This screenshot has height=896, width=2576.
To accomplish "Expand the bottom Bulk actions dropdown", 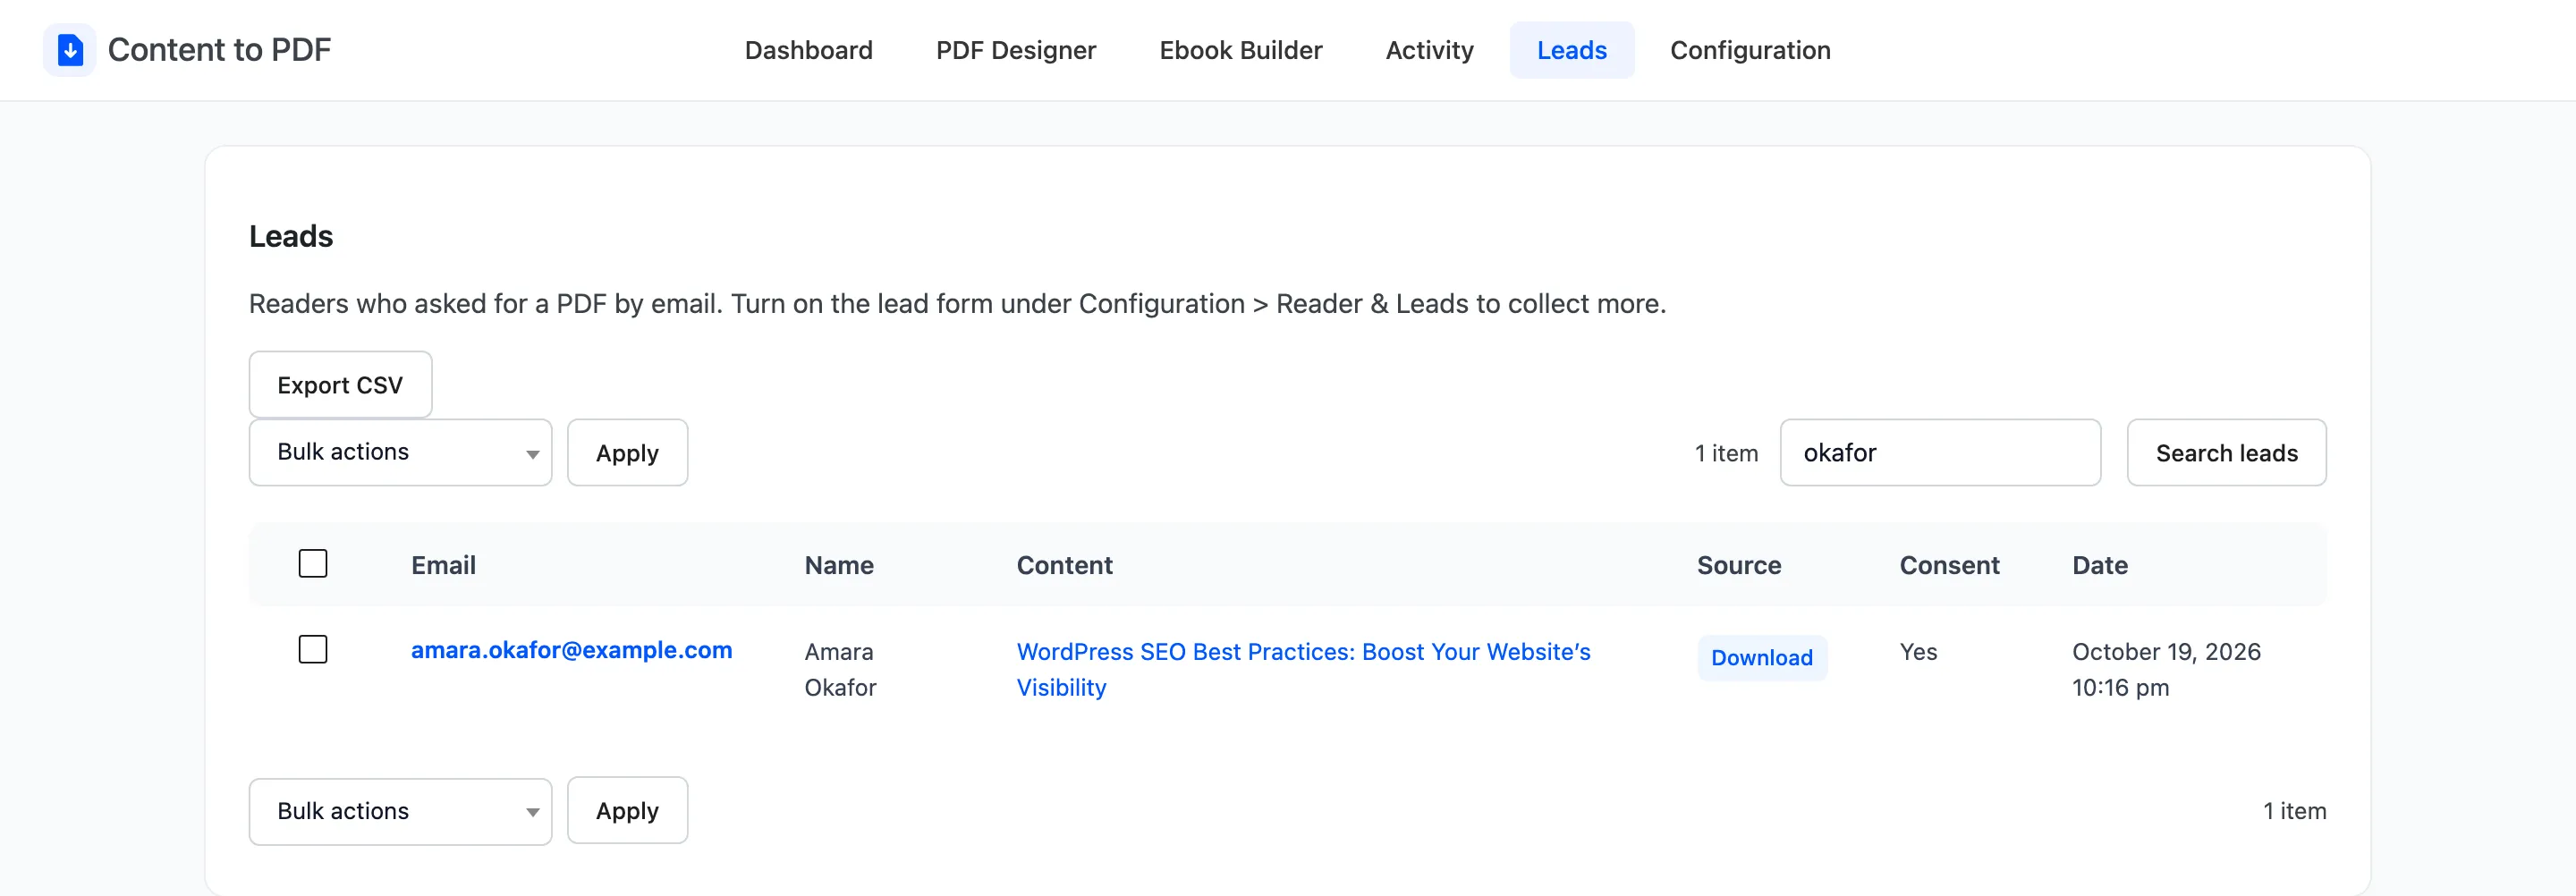I will pyautogui.click(x=400, y=811).
